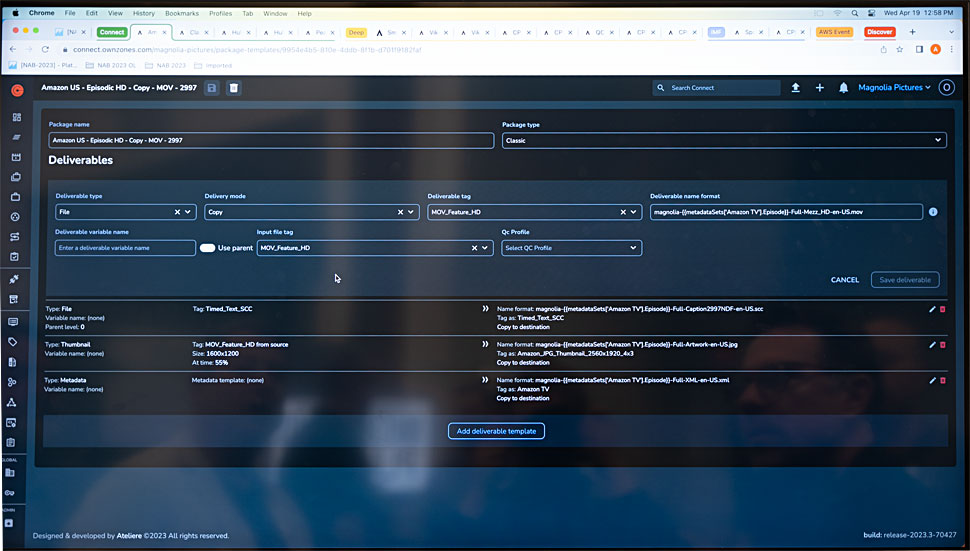Open the square icon under Admin
The image size is (970, 551).
point(9,523)
